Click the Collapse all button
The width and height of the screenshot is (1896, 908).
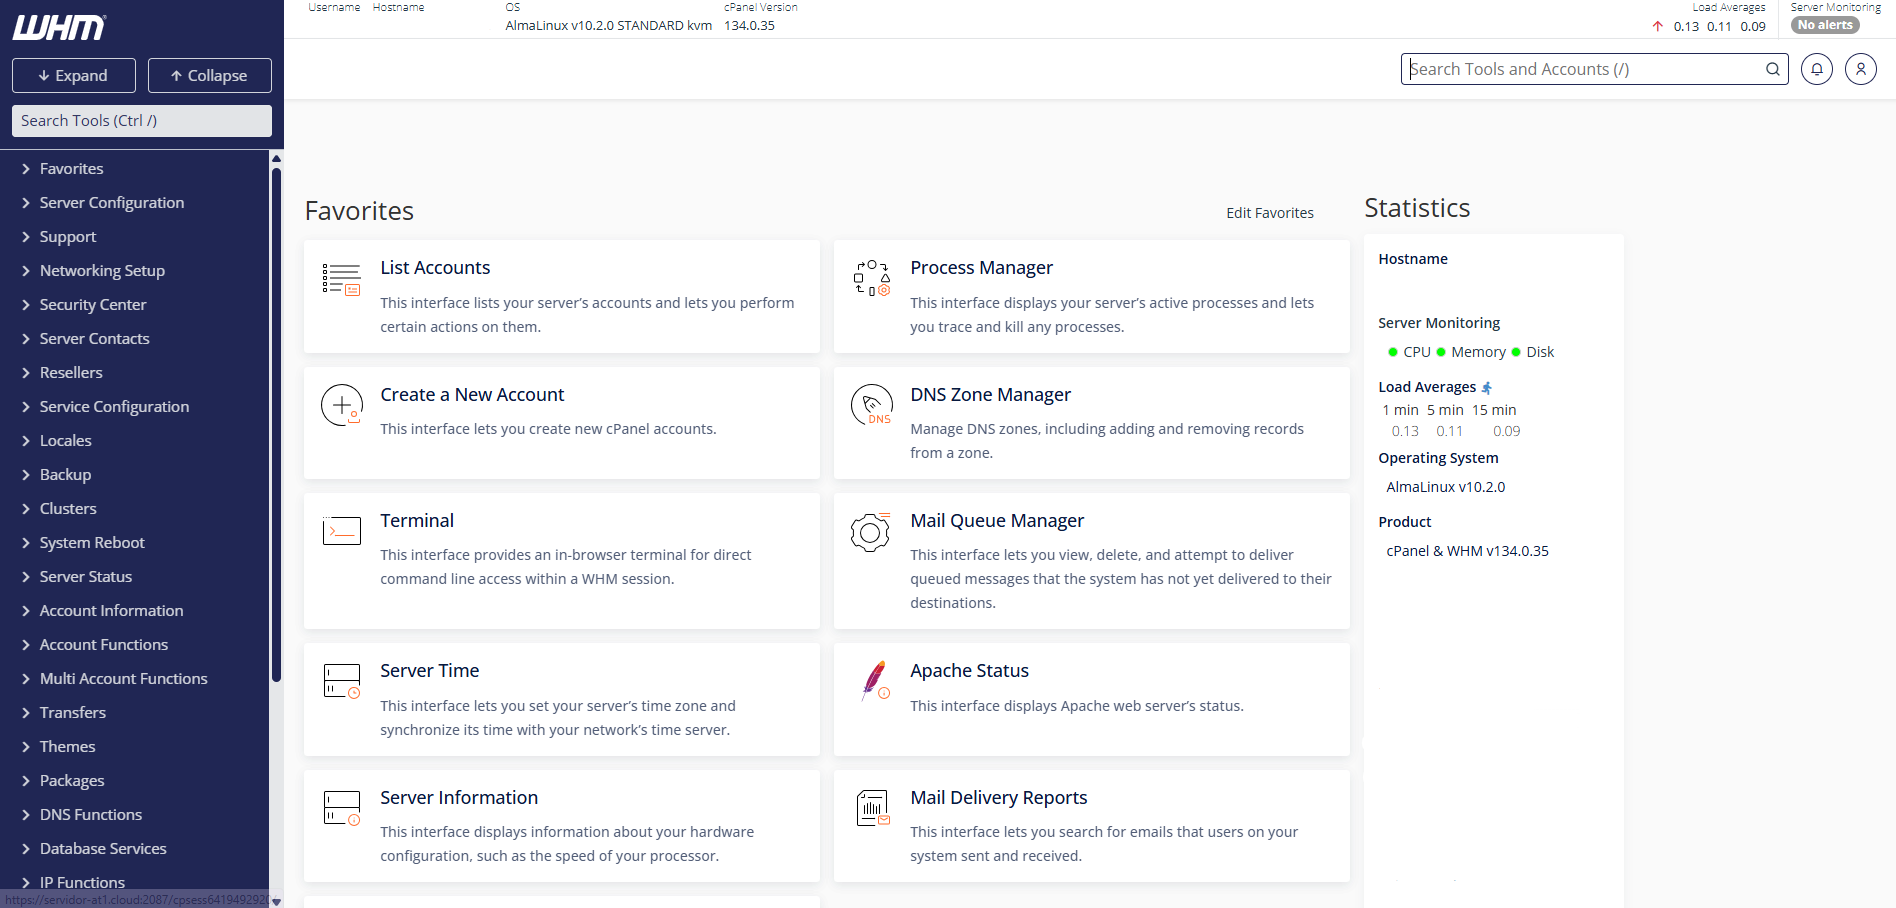[x=210, y=76]
